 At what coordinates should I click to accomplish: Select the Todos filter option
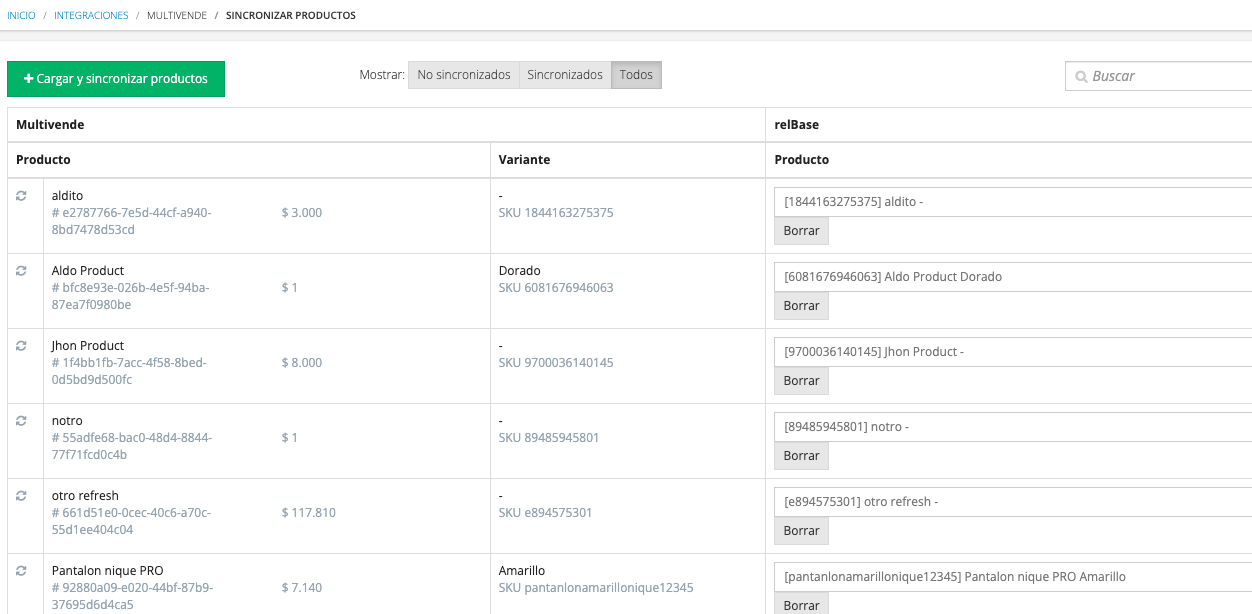pos(636,75)
